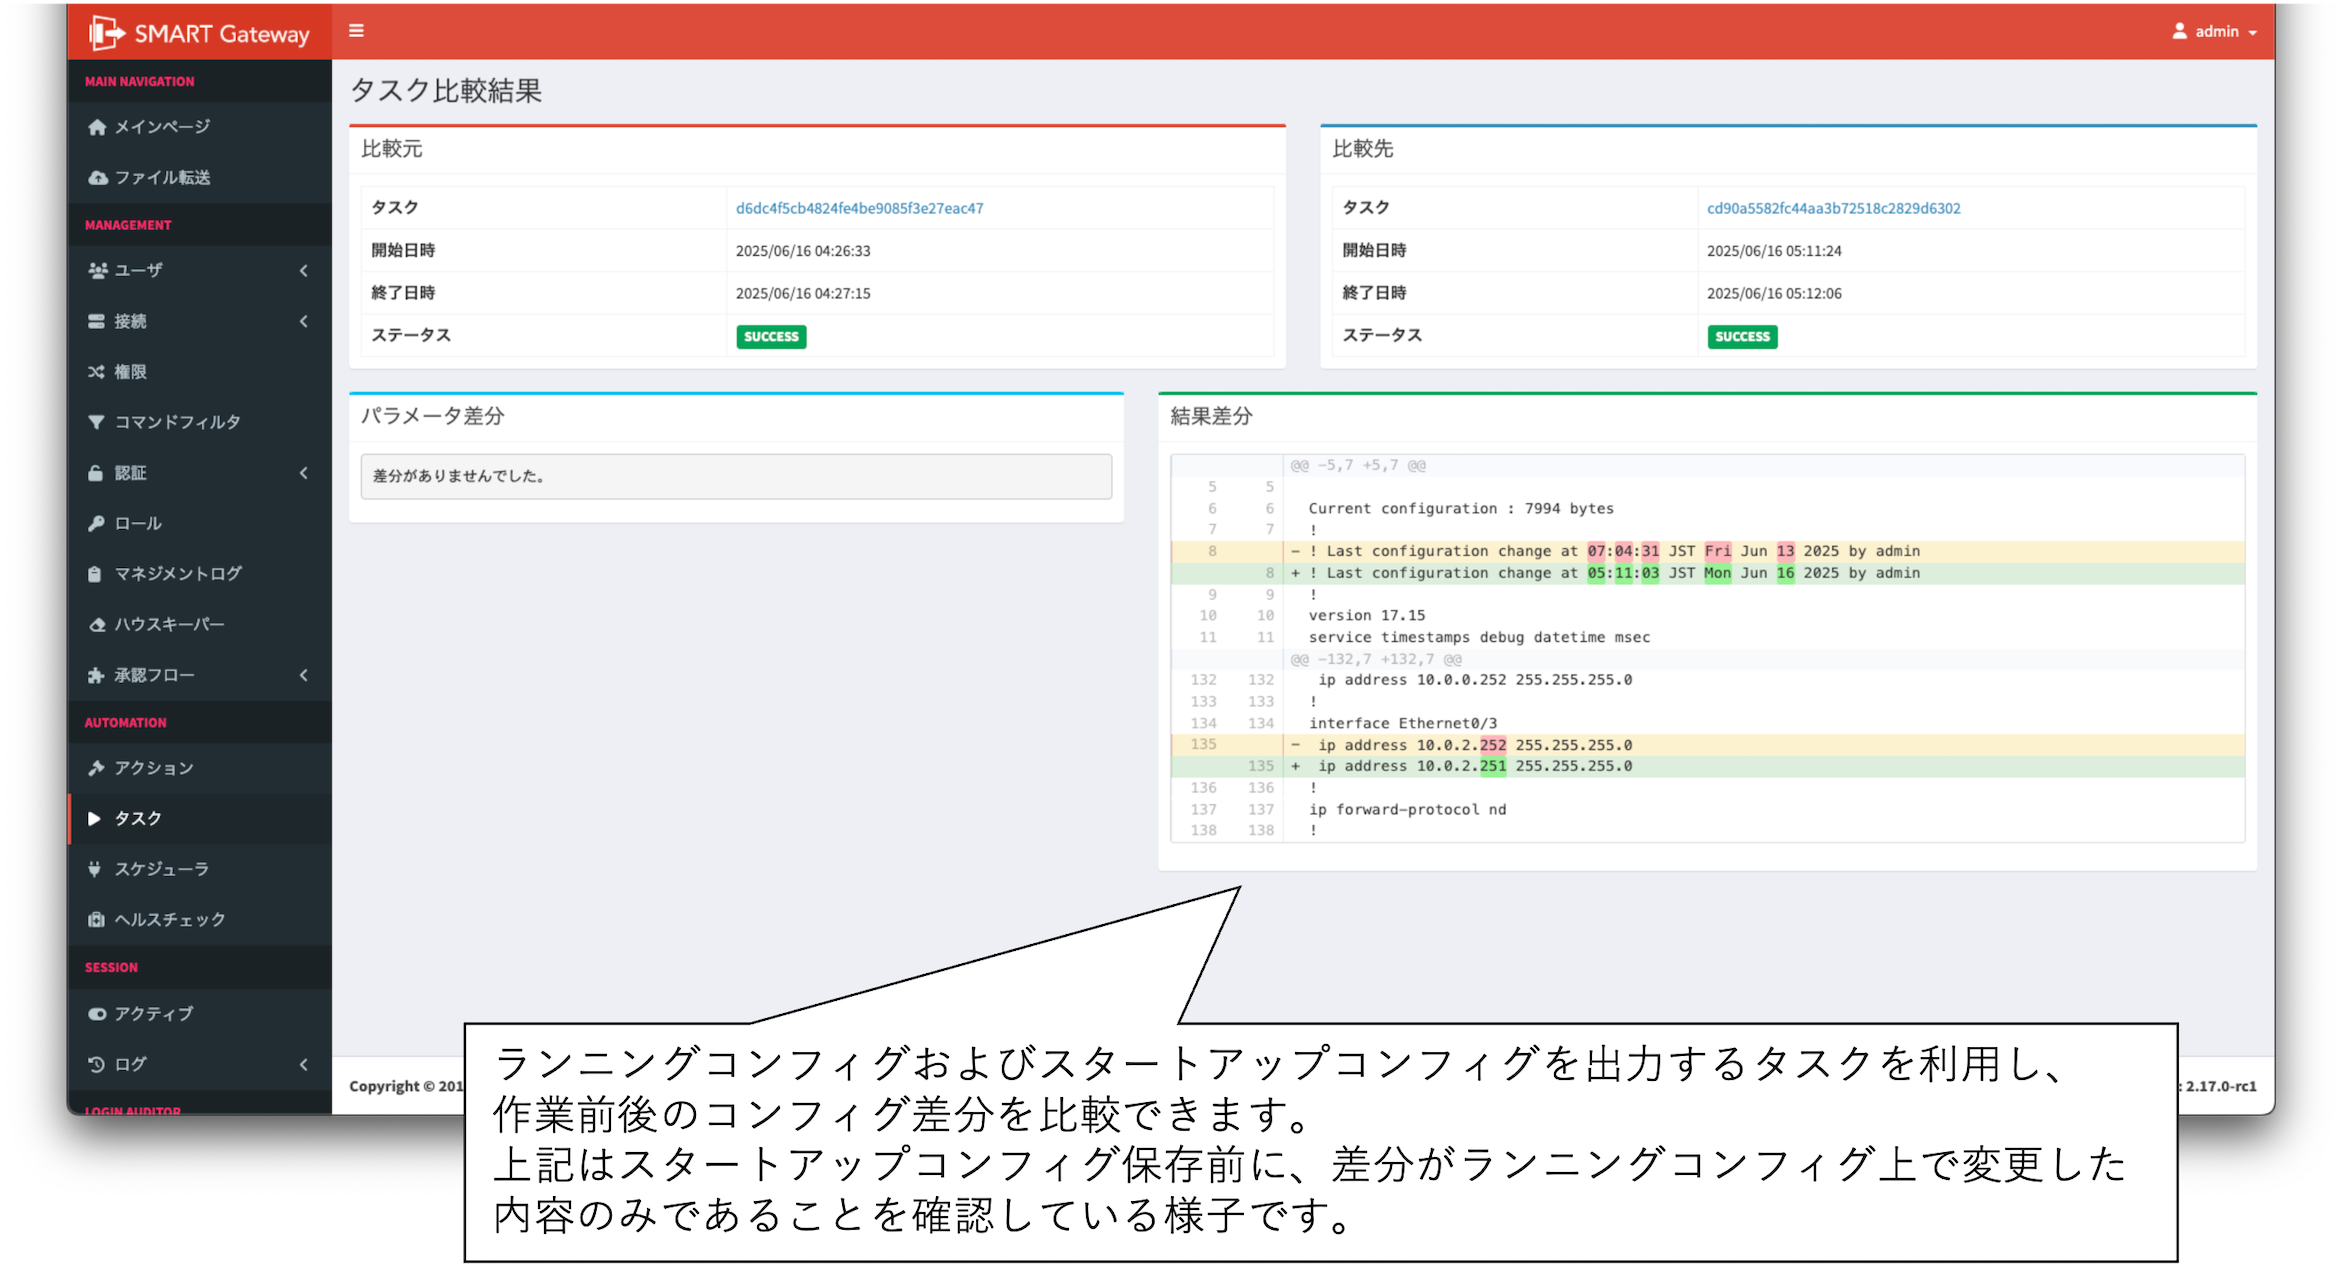The width and height of the screenshot is (2339, 1270).
Task: Open target task link cd90a5582fc44aa3b72518c2829d6302
Action: 1833,208
